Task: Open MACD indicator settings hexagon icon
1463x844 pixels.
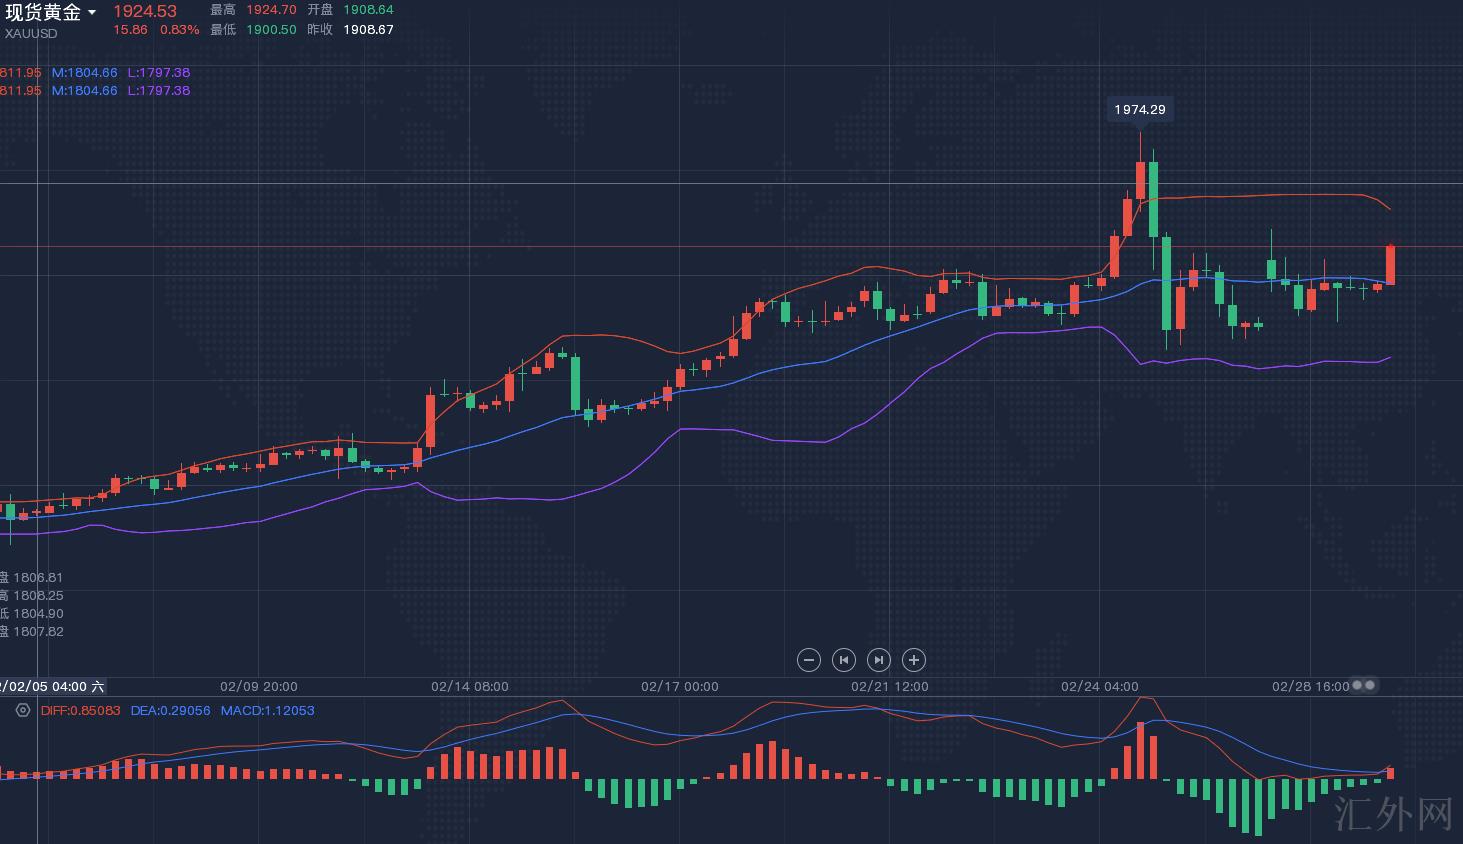Action: point(23,710)
